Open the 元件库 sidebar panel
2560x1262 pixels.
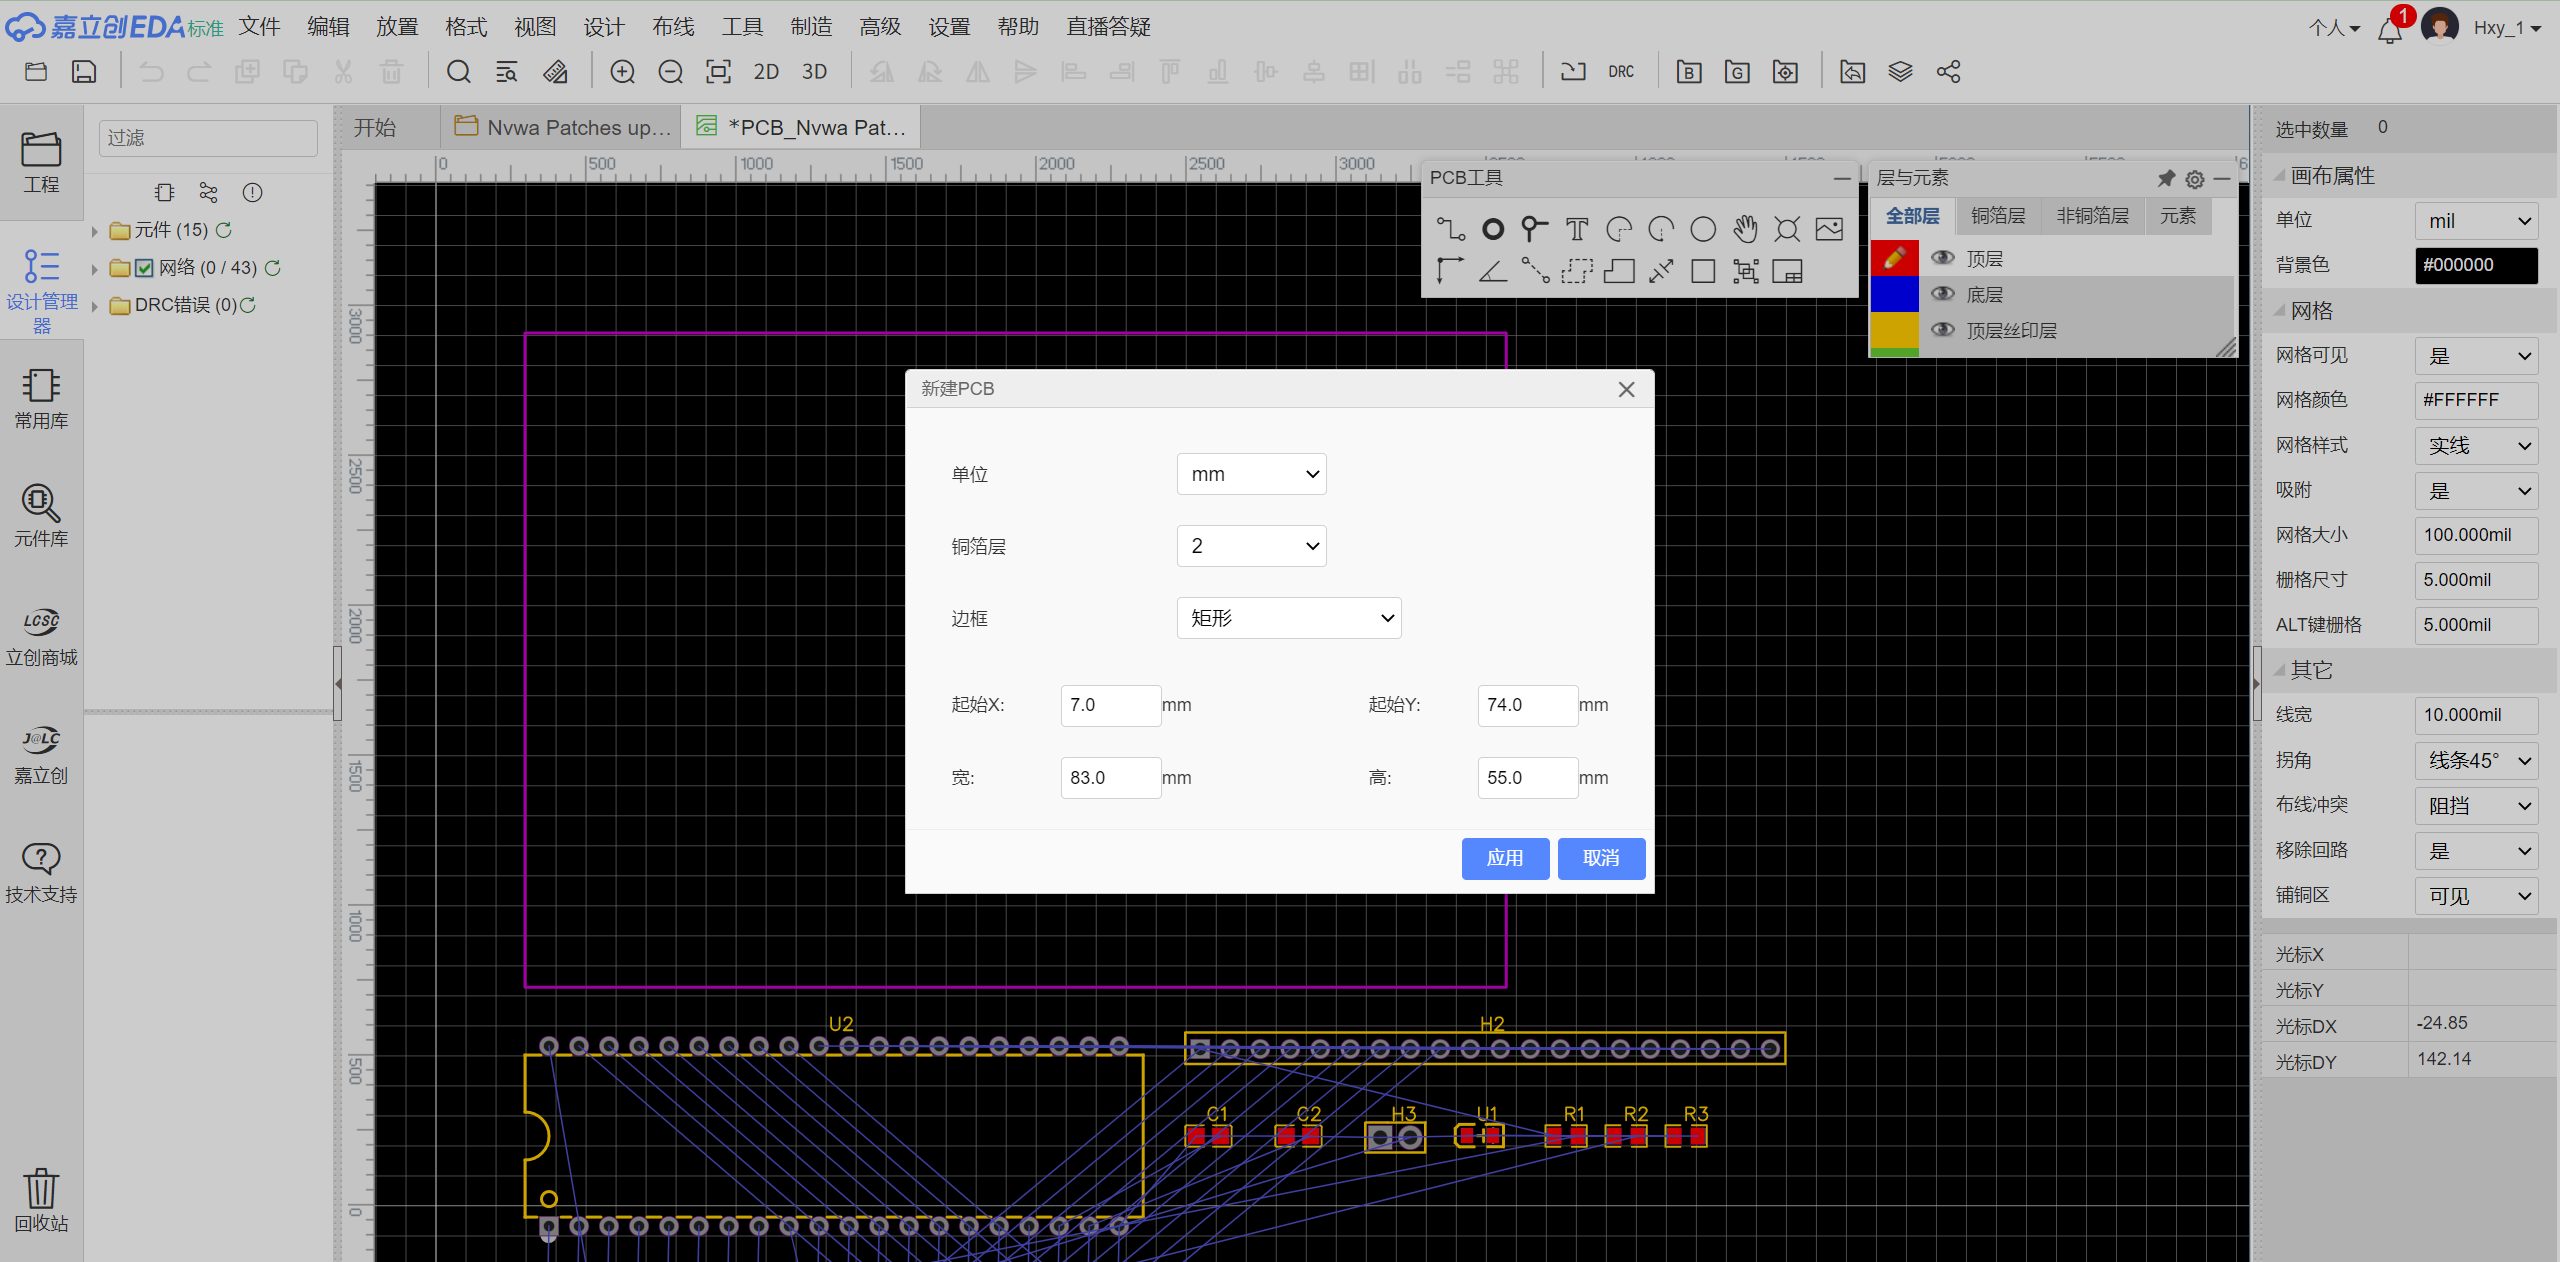point(41,516)
